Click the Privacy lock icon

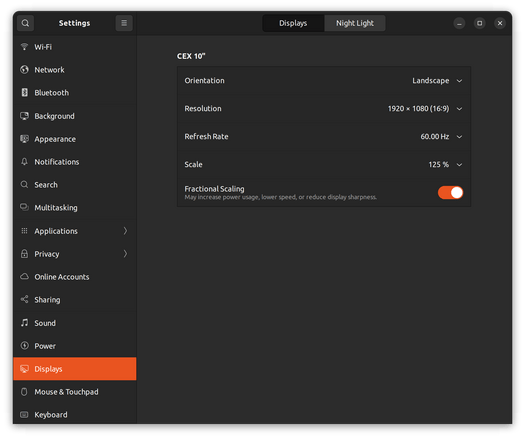[24, 253]
